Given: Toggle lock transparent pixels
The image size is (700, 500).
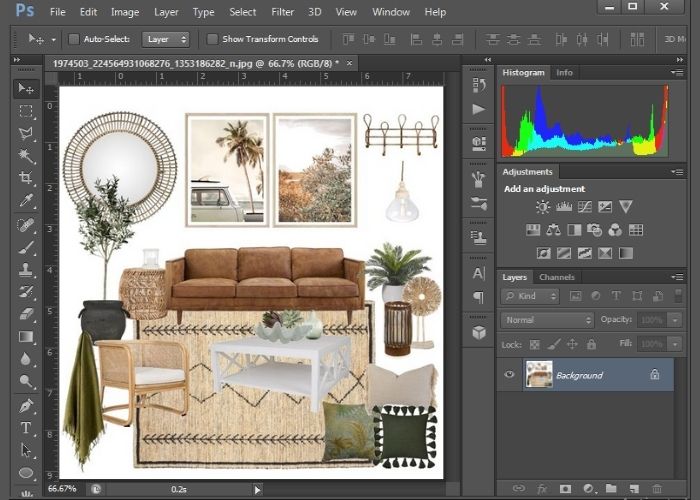Looking at the screenshot, I should click(534, 344).
